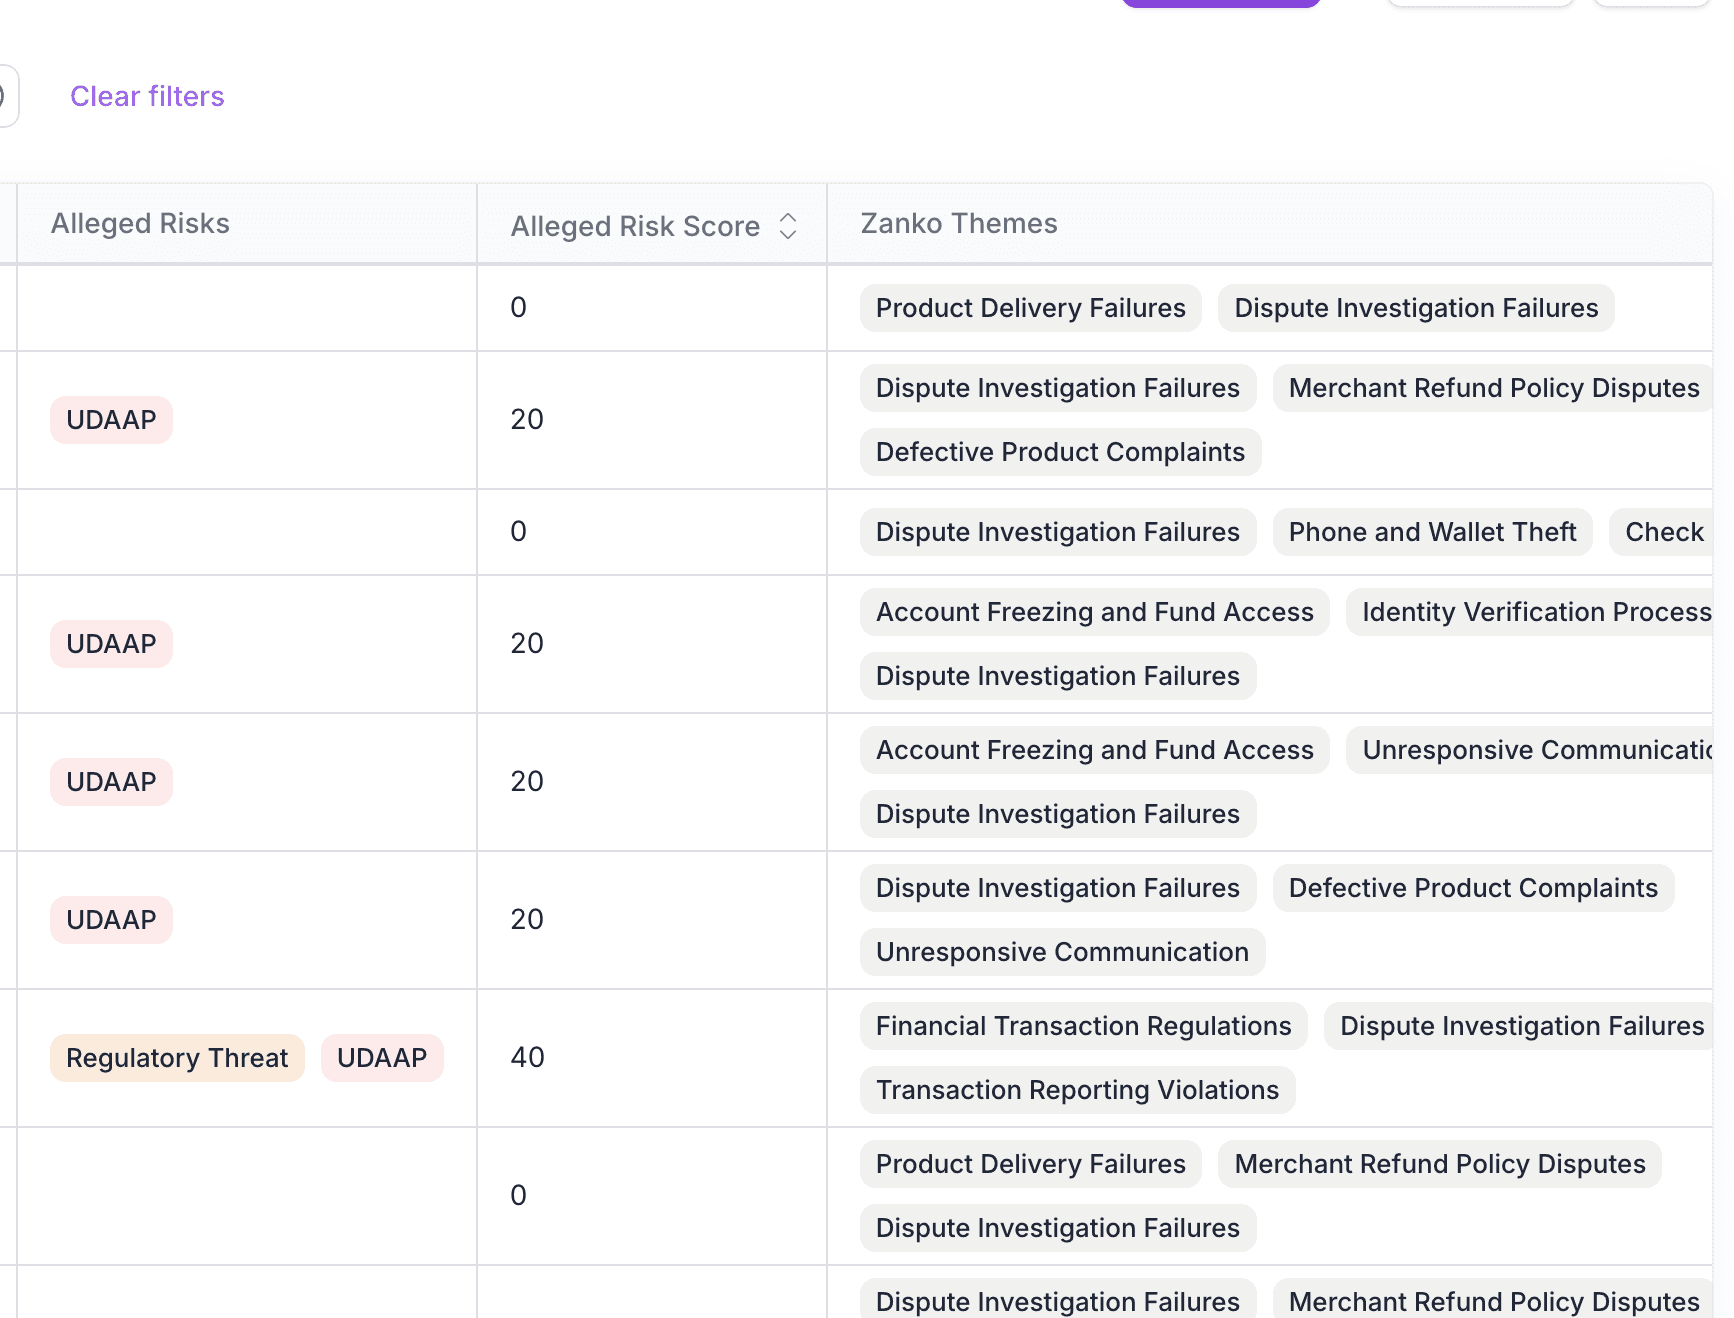Expand sorting options via the Alleged Risk Score chevron
1734x1318 pixels.
pyautogui.click(x=787, y=226)
